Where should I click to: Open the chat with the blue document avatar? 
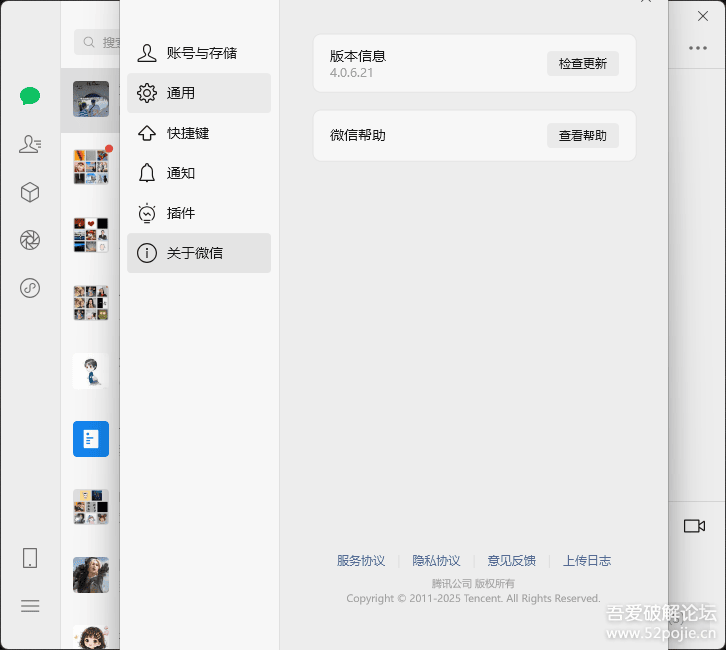click(x=91, y=439)
